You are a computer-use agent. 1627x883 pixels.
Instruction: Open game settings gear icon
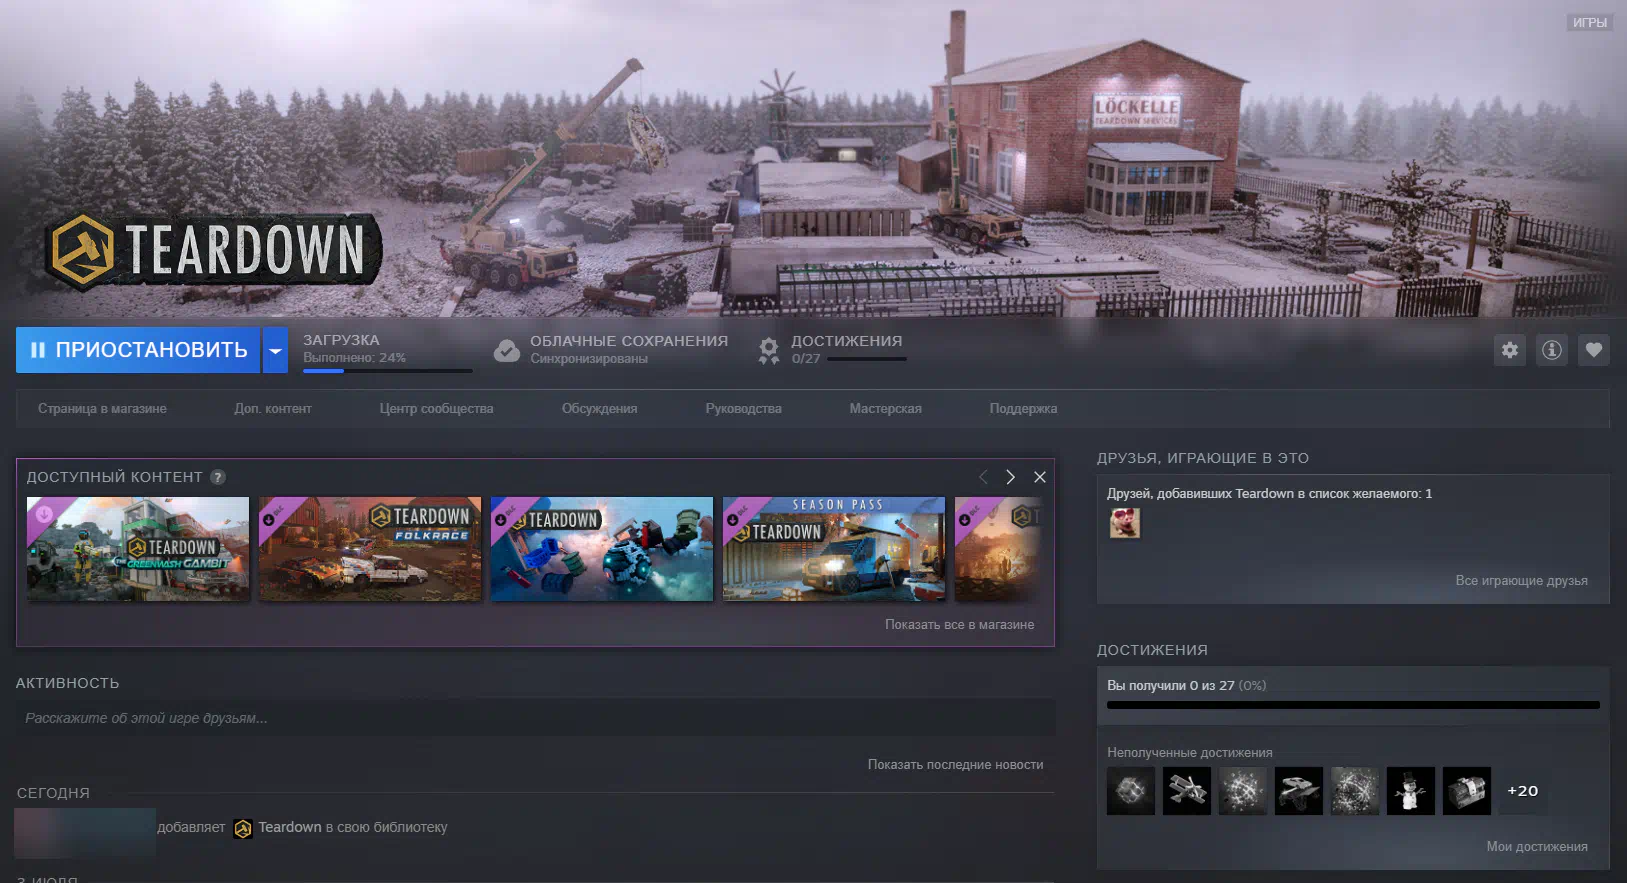[1510, 350]
